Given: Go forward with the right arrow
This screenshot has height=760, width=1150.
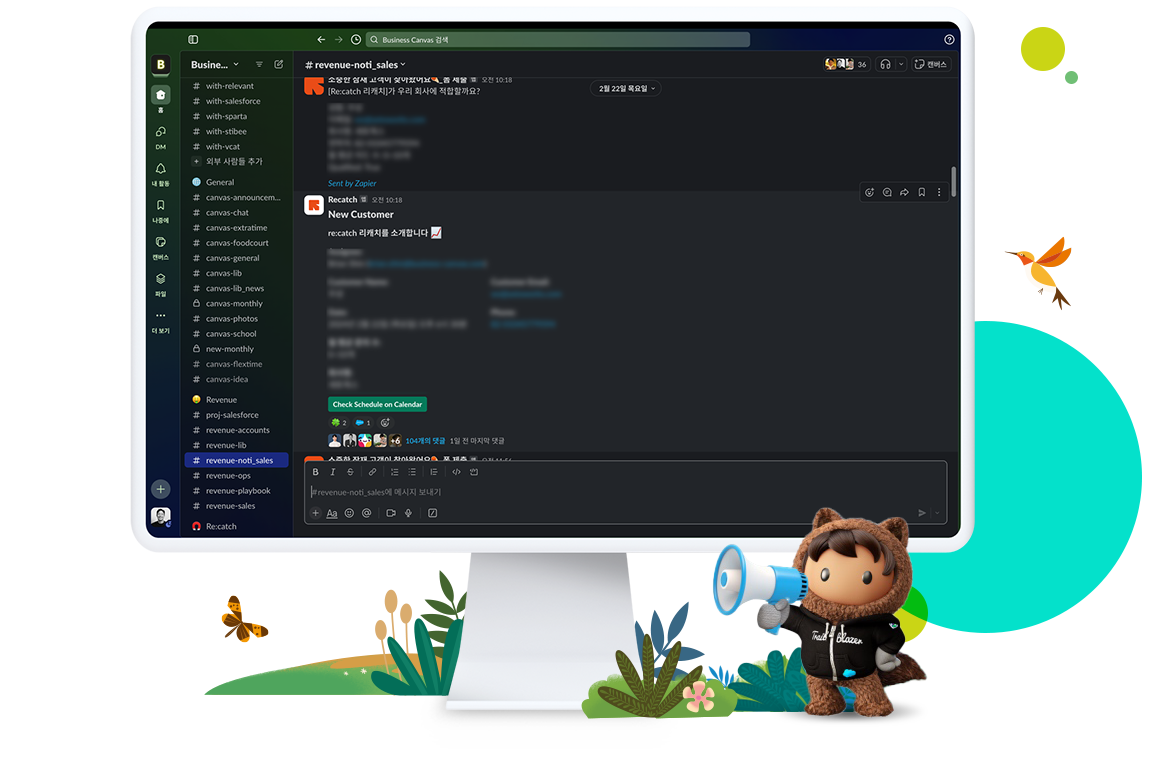Looking at the screenshot, I should tap(338, 40).
